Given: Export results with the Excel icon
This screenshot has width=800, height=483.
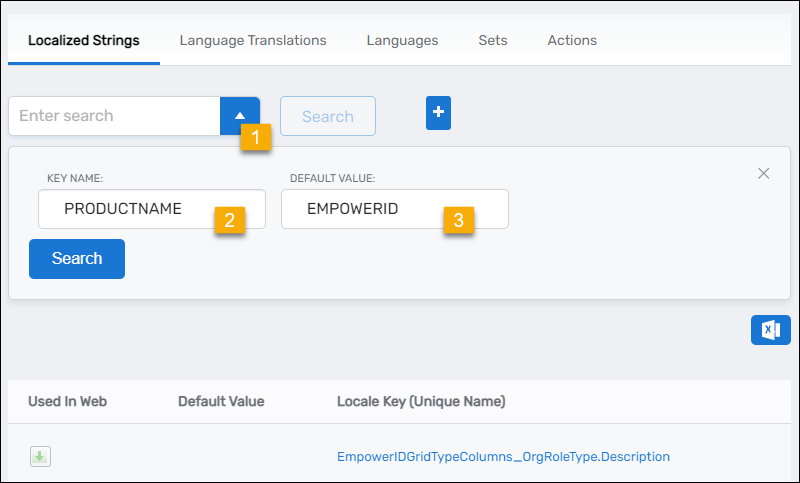Looking at the screenshot, I should tap(770, 330).
